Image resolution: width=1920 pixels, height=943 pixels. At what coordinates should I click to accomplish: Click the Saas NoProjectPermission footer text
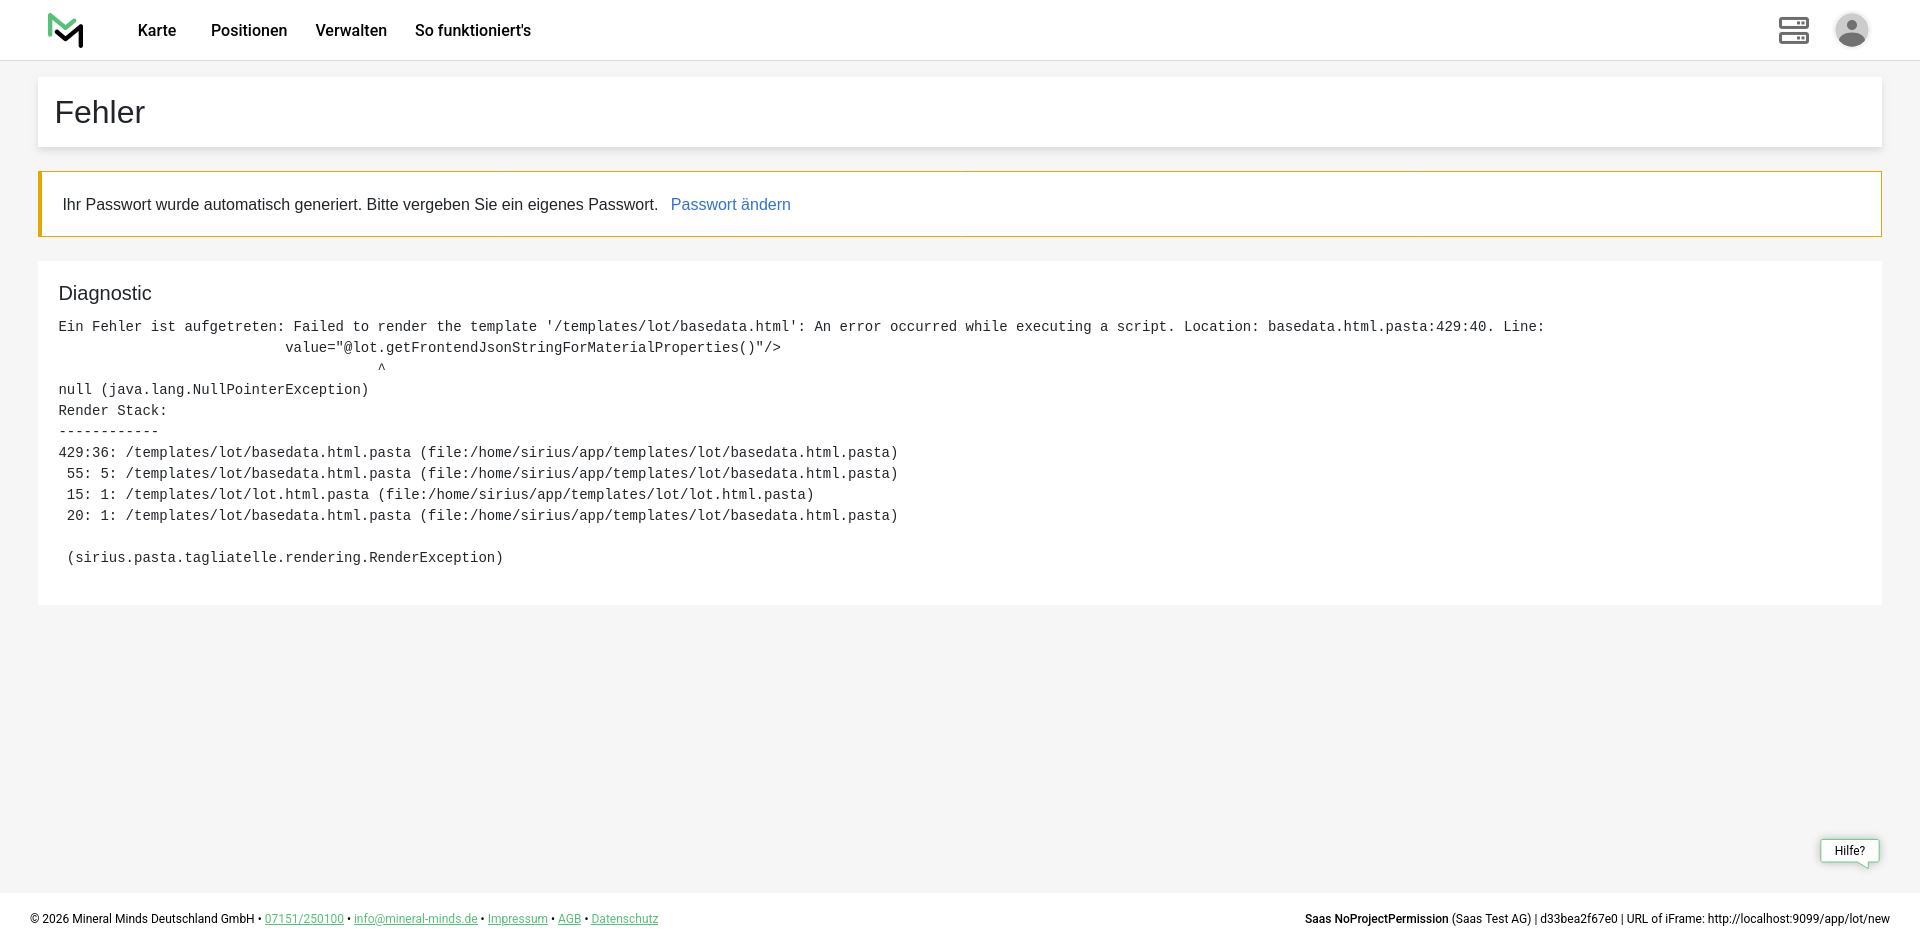coord(1376,919)
